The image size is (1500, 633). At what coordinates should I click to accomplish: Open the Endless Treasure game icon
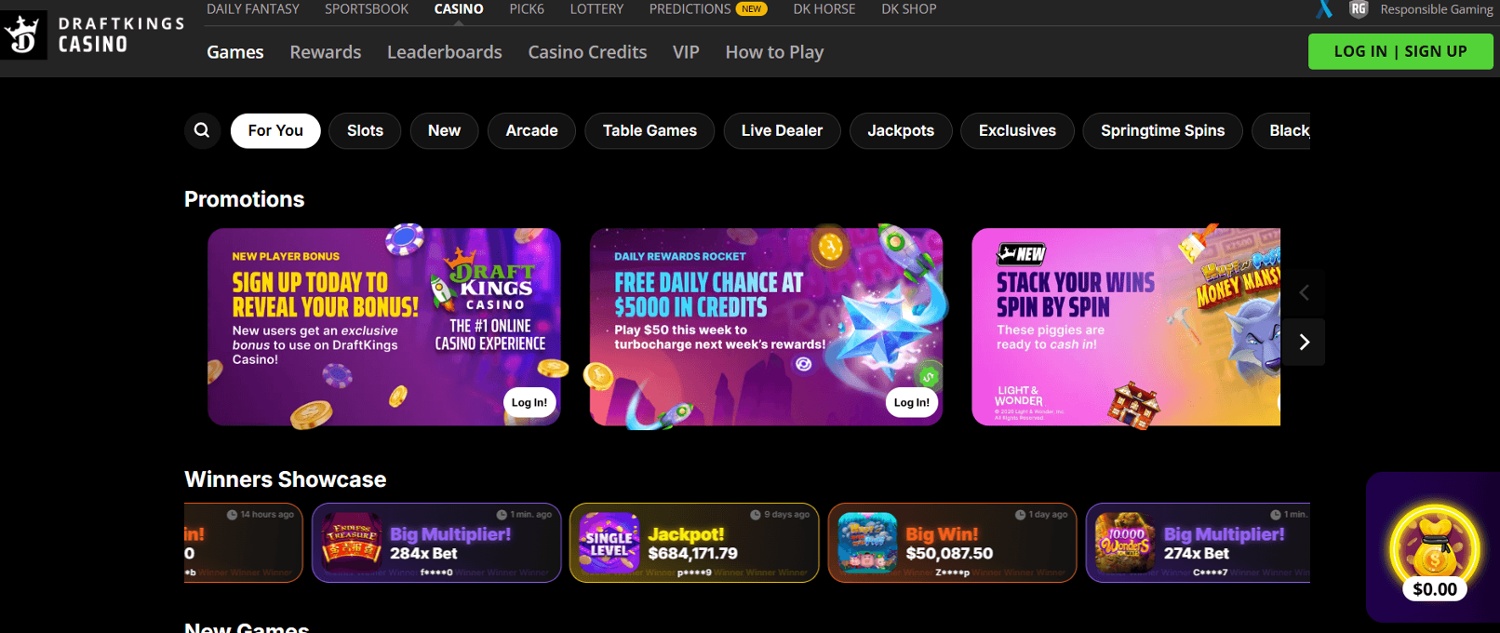(x=352, y=543)
